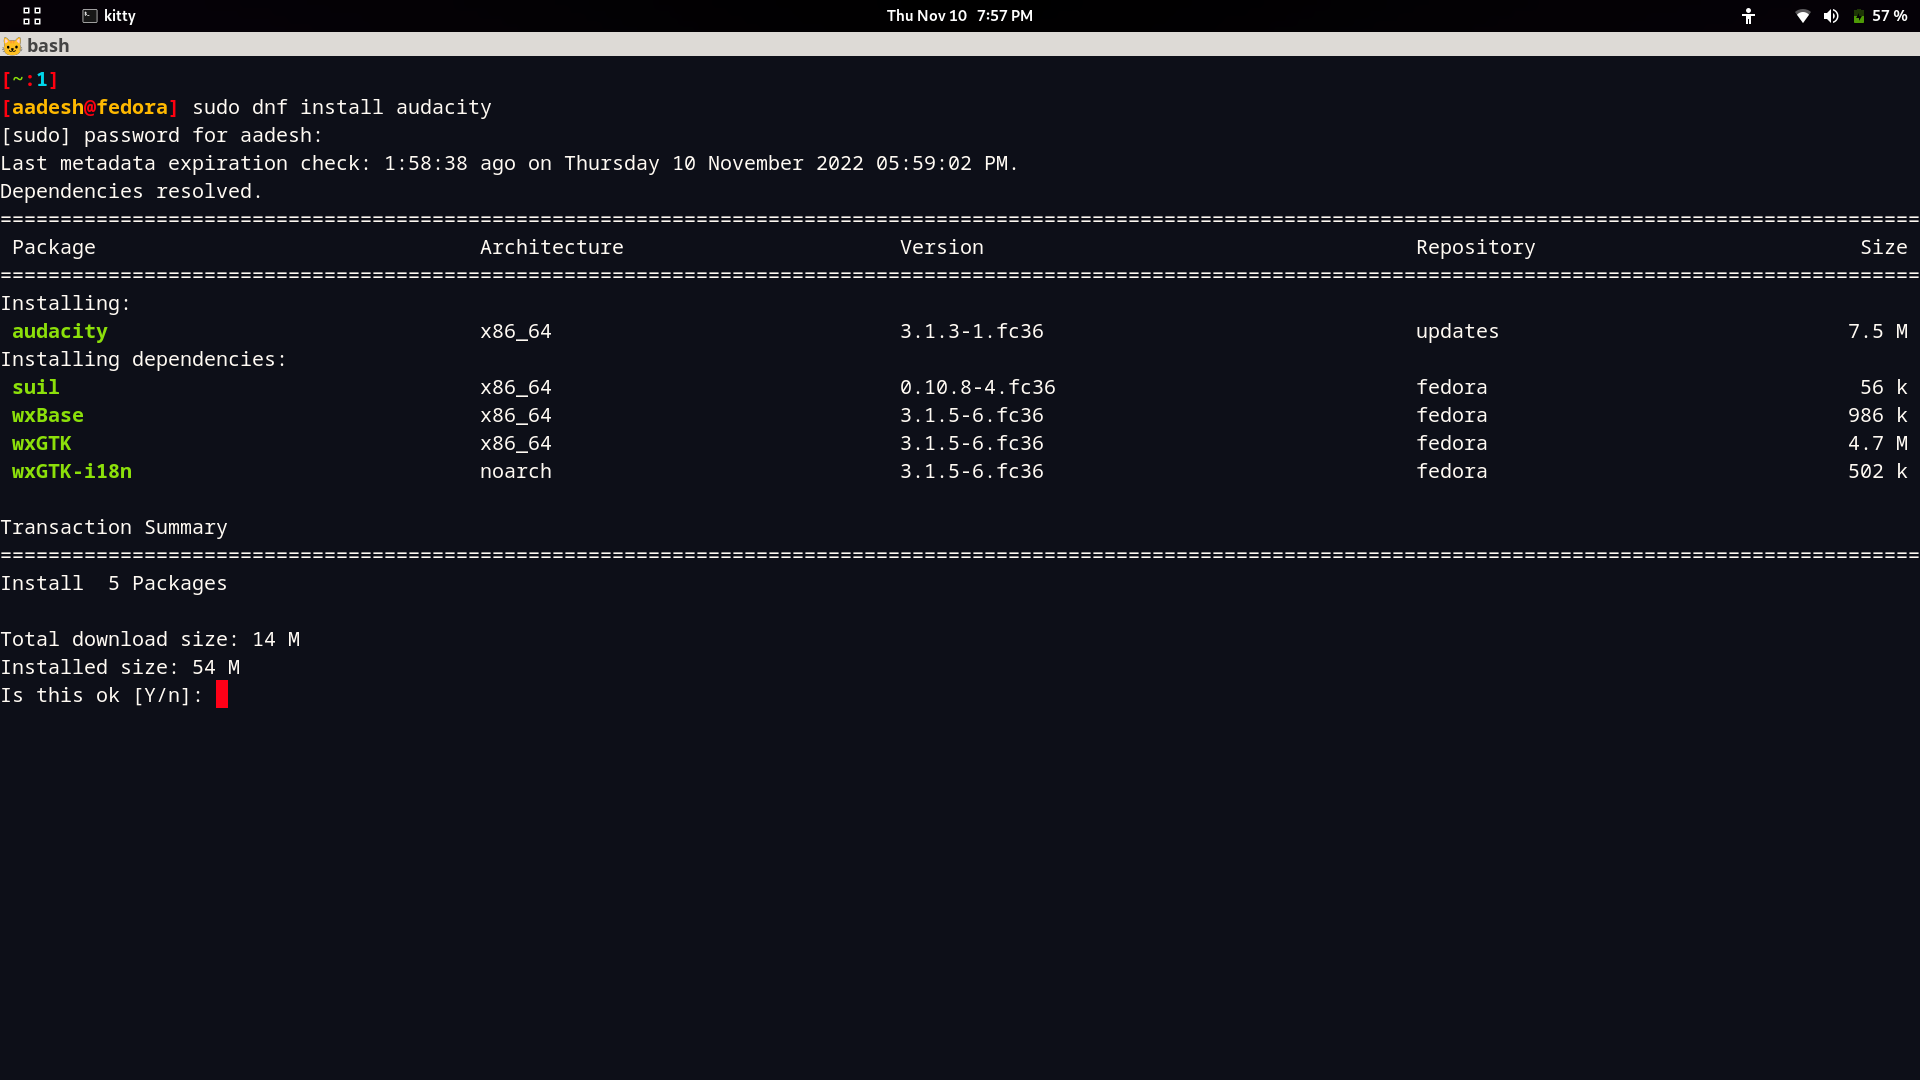This screenshot has width=1920, height=1080.
Task: Click the volume speaker icon
Action: (x=1830, y=16)
